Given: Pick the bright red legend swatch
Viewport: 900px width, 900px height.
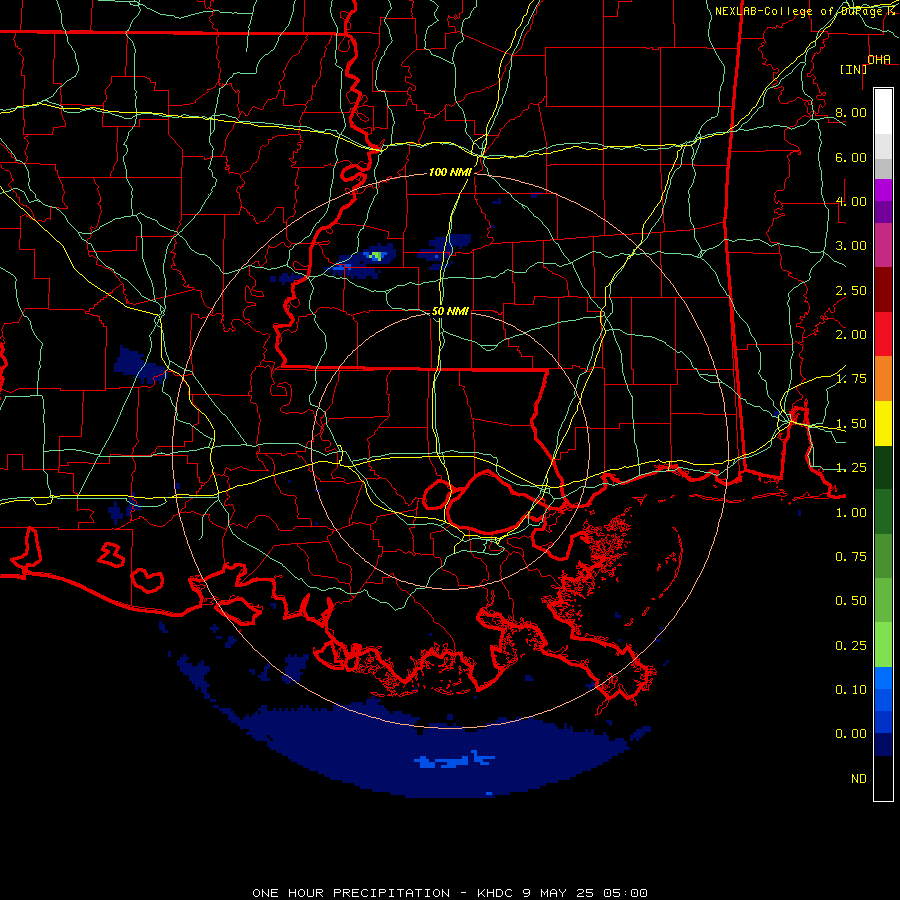Looking at the screenshot, I should [883, 334].
